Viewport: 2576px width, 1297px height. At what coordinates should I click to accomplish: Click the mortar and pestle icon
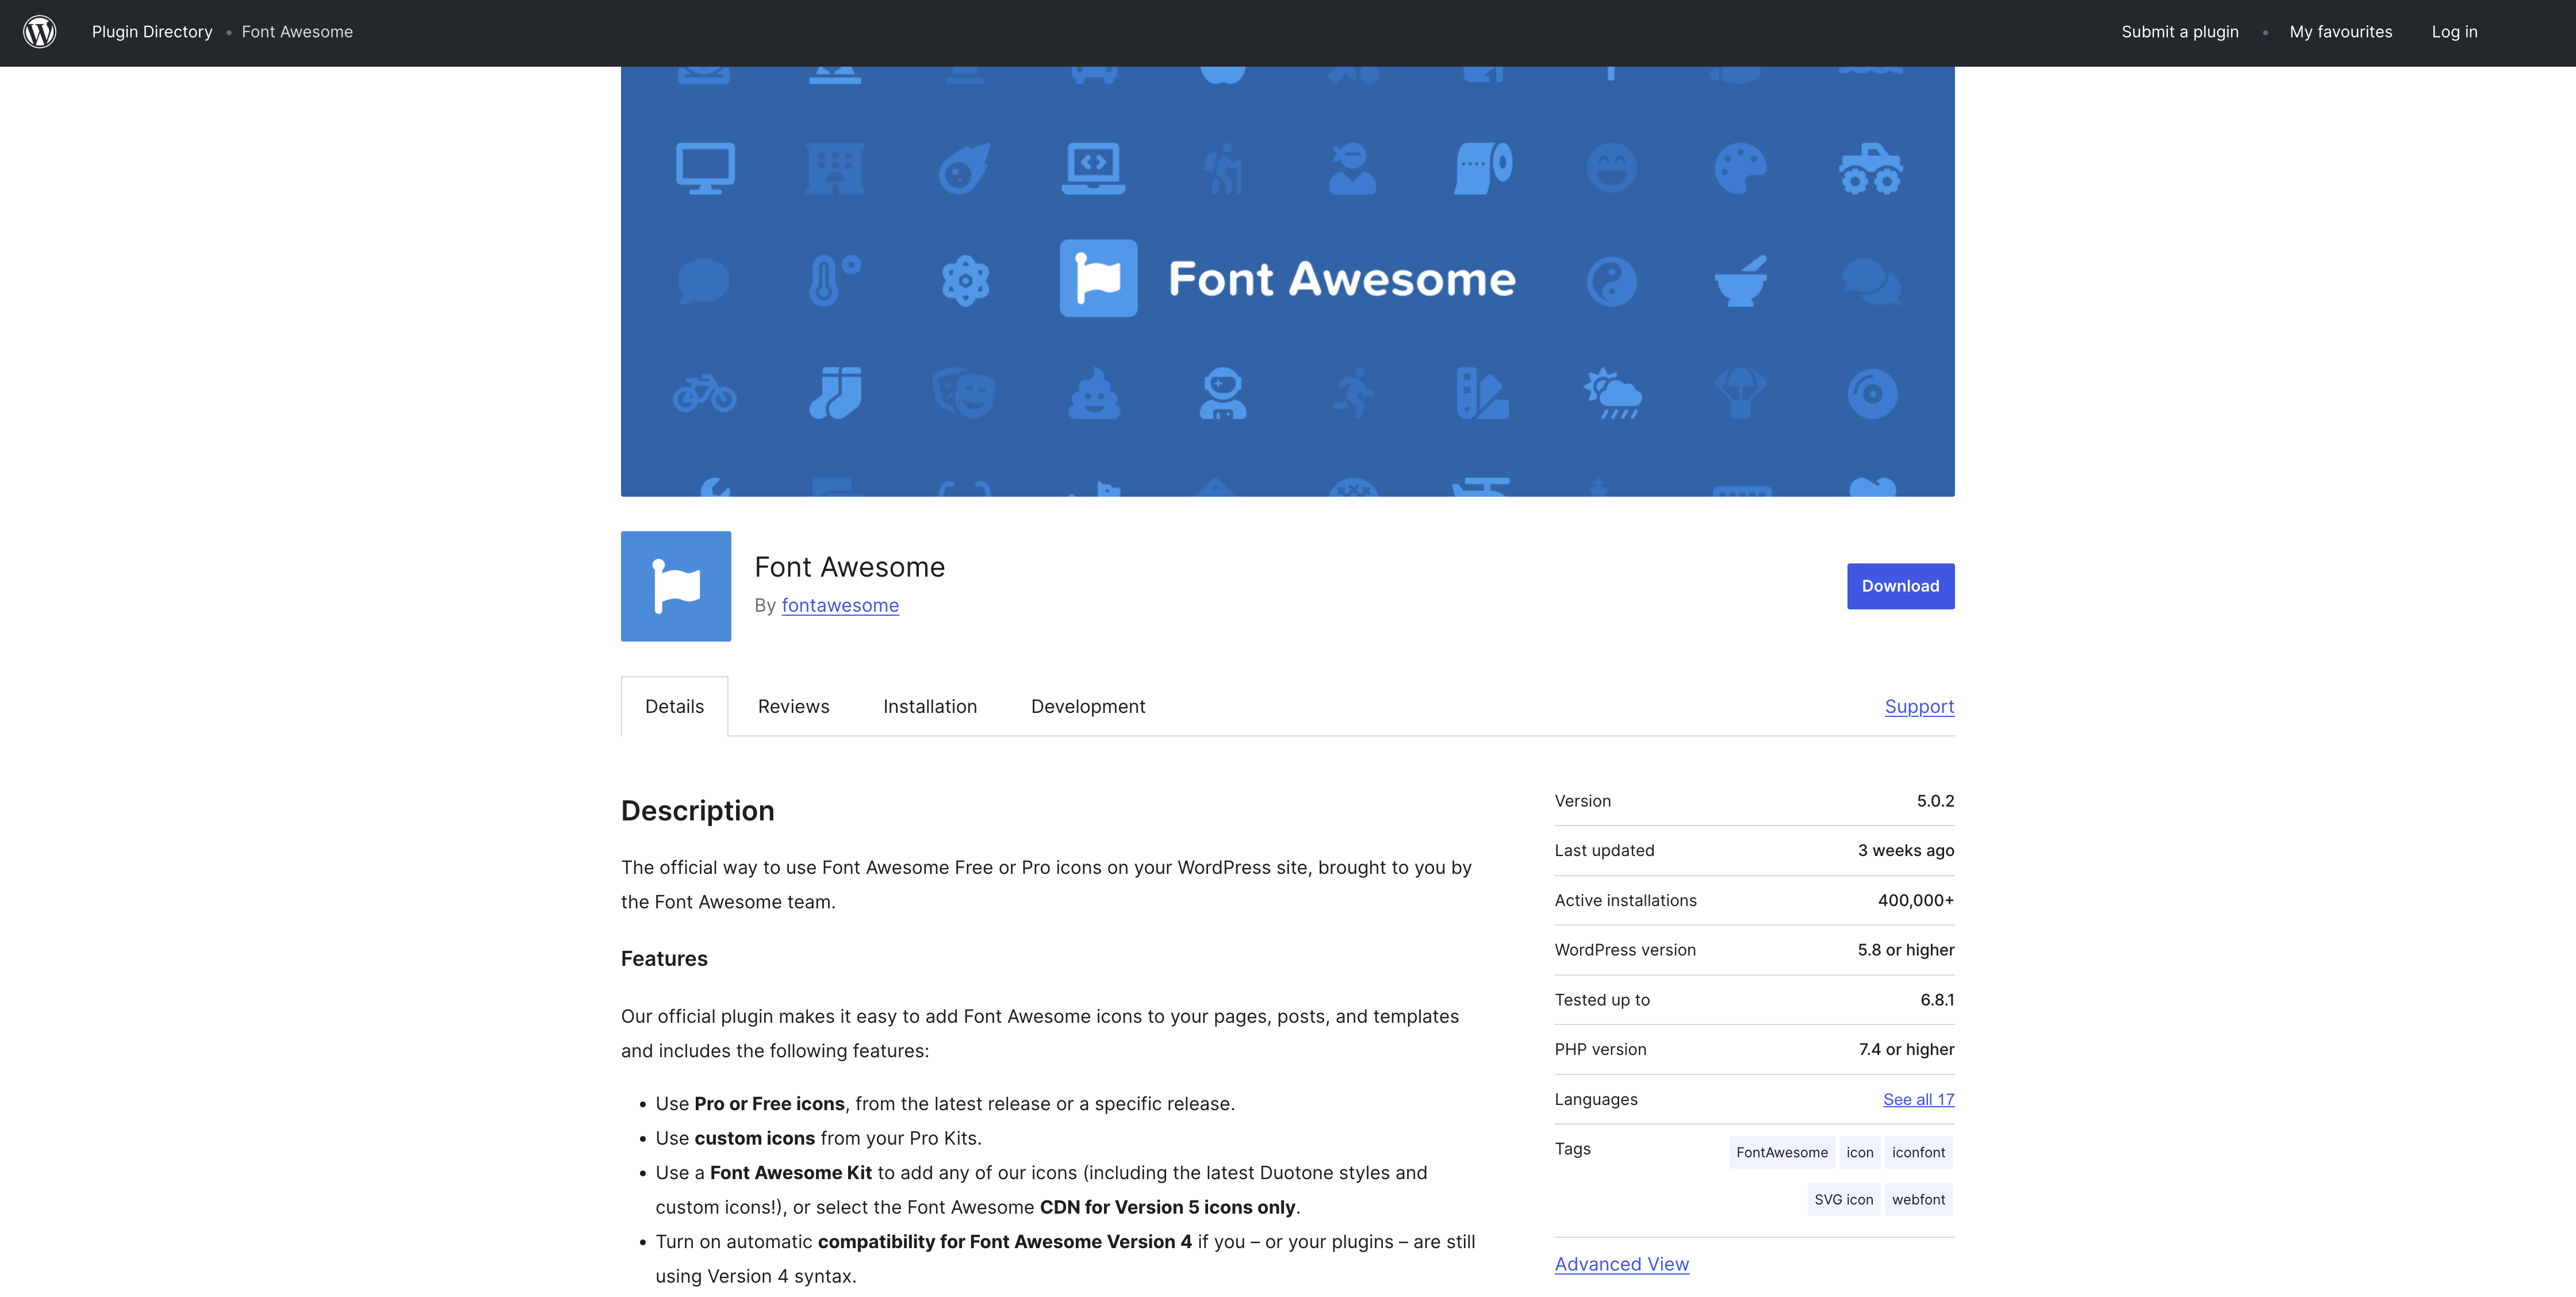click(x=1741, y=281)
